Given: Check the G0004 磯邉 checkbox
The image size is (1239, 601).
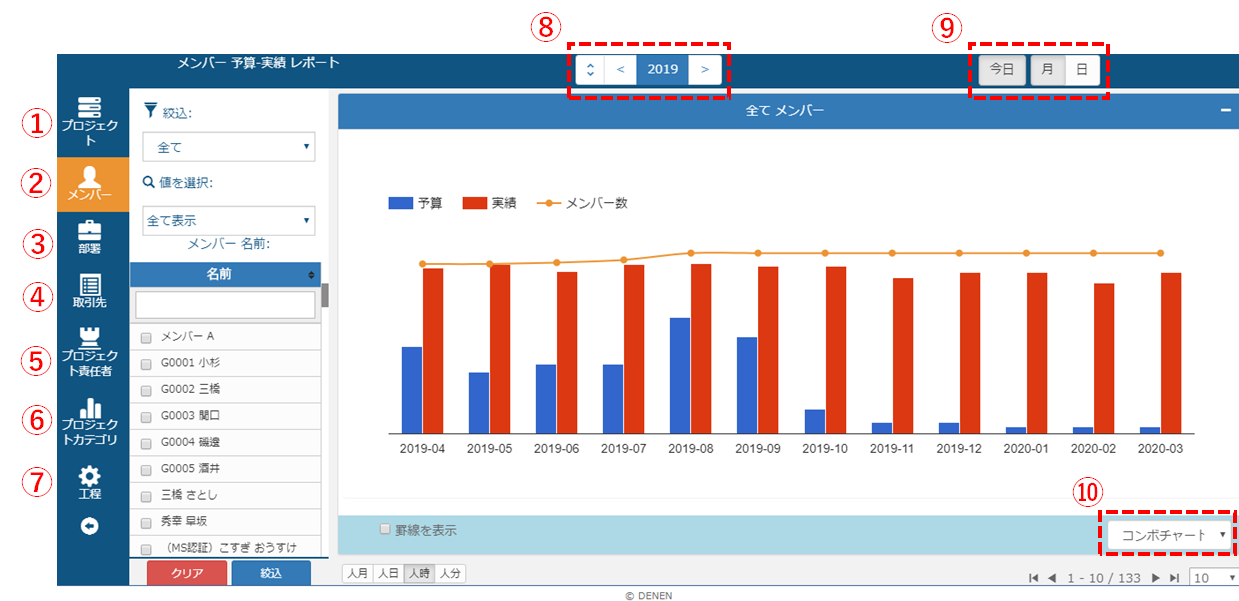Looking at the screenshot, I should pos(146,443).
